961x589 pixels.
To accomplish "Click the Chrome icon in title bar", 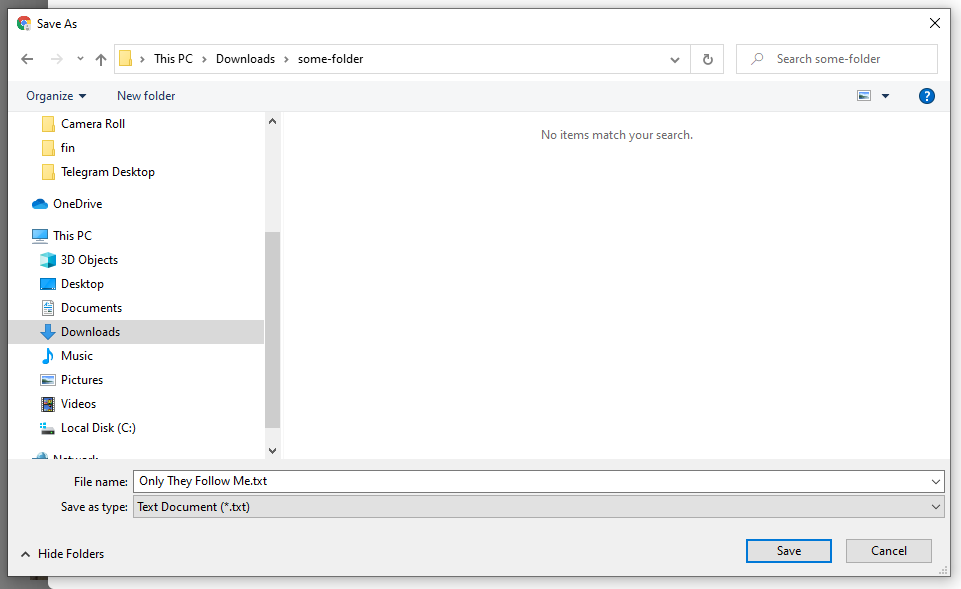I will point(24,23).
